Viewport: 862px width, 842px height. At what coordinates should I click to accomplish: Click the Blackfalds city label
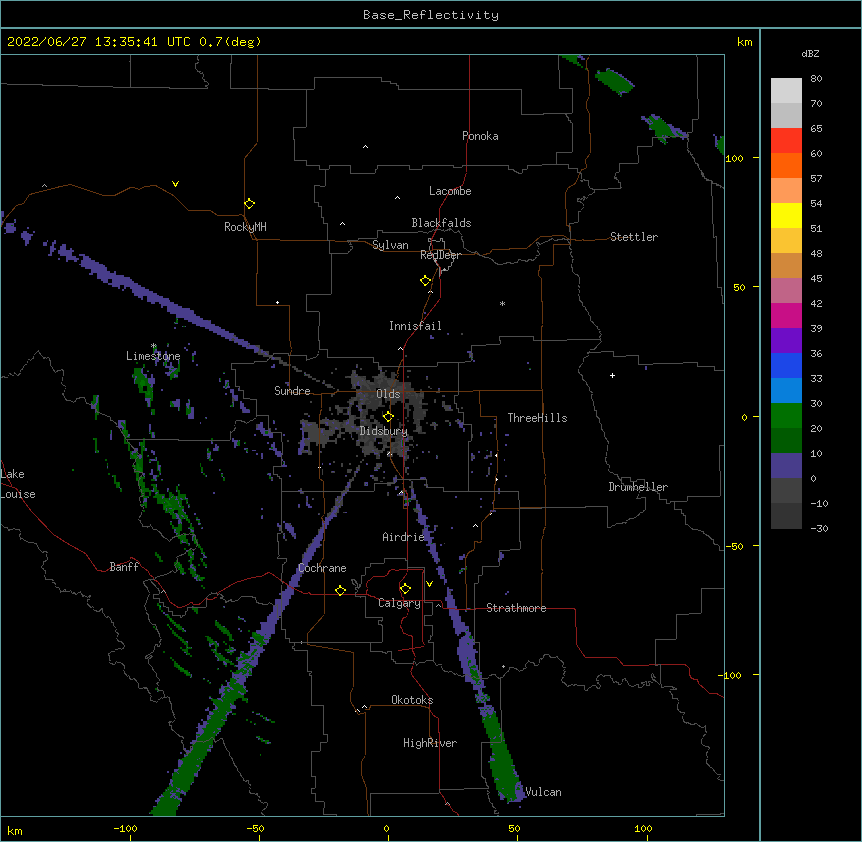click(441, 223)
